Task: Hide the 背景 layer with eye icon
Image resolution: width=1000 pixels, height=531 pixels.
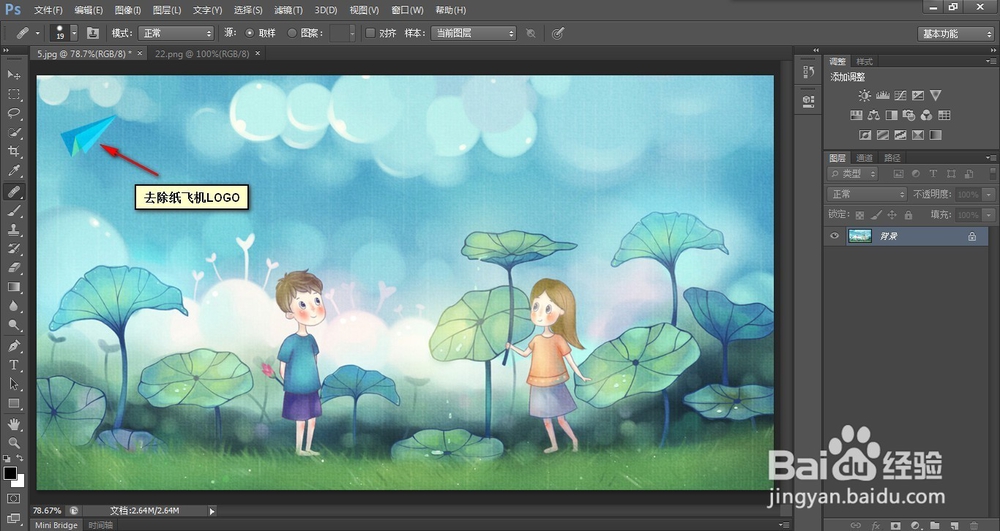Action: point(834,236)
